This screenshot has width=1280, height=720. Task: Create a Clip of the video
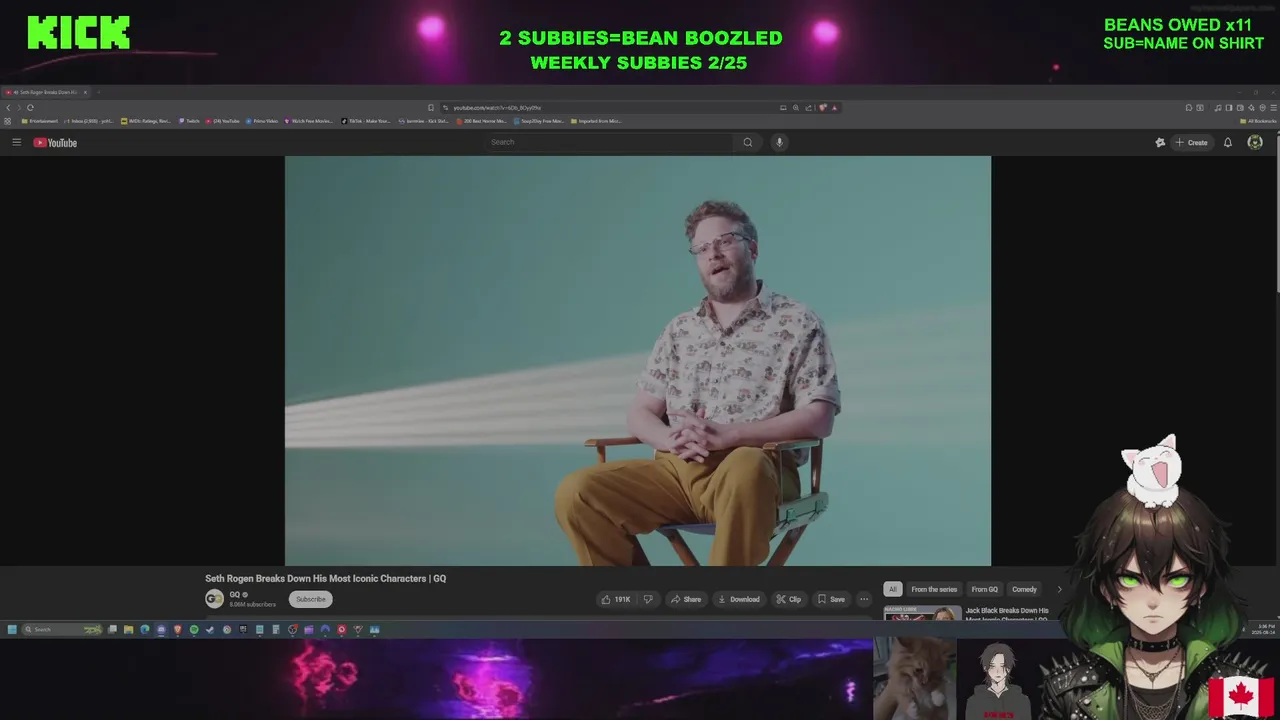click(x=789, y=599)
